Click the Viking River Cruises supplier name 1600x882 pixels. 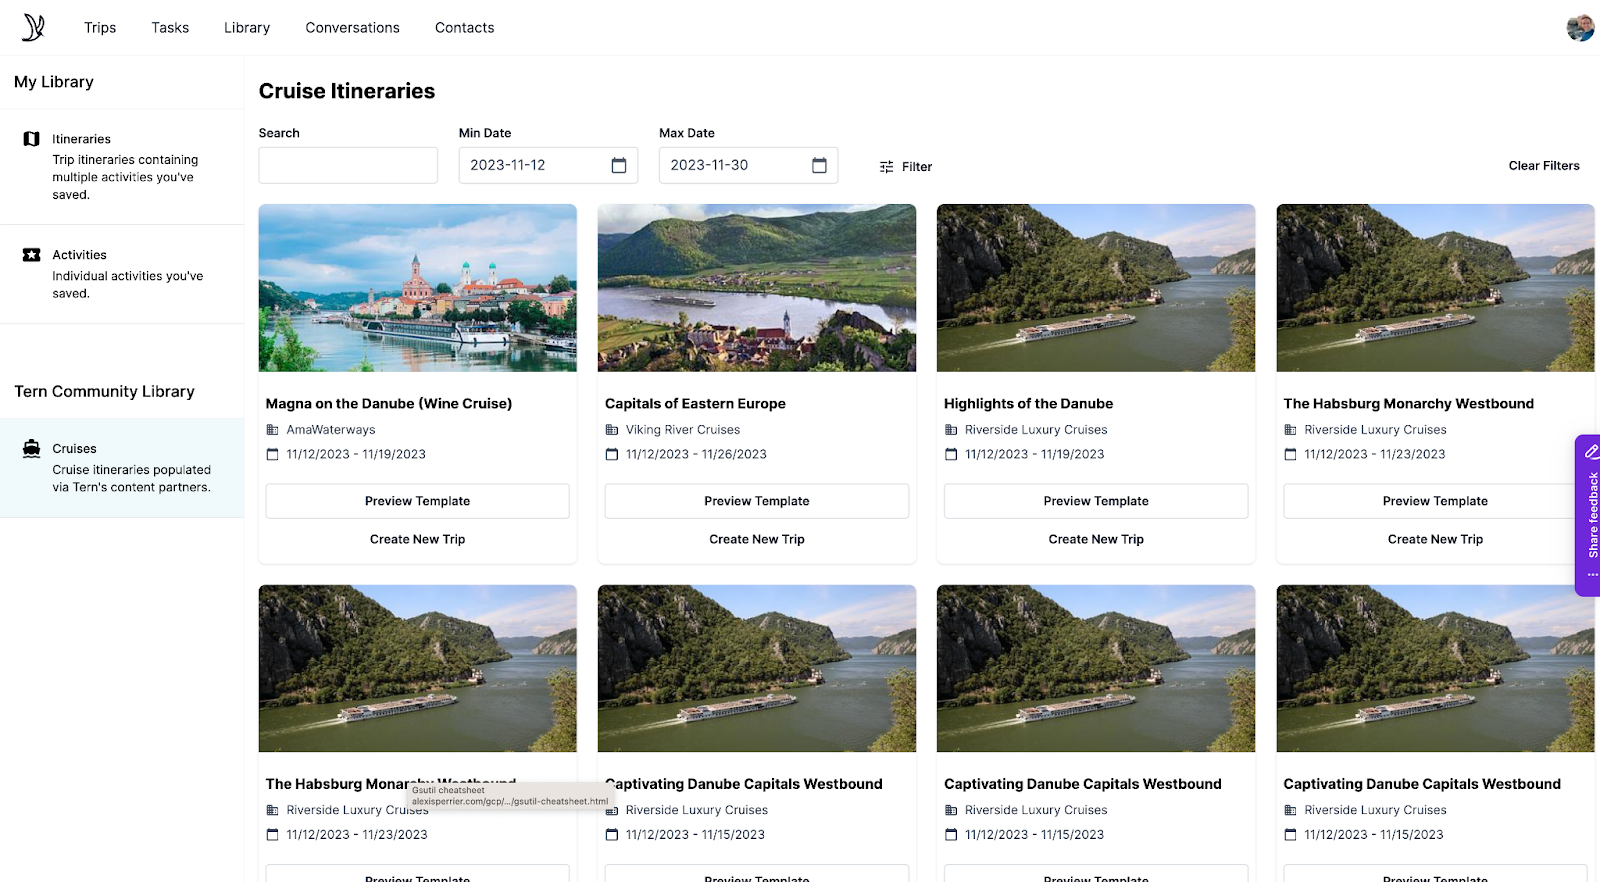click(x=683, y=430)
